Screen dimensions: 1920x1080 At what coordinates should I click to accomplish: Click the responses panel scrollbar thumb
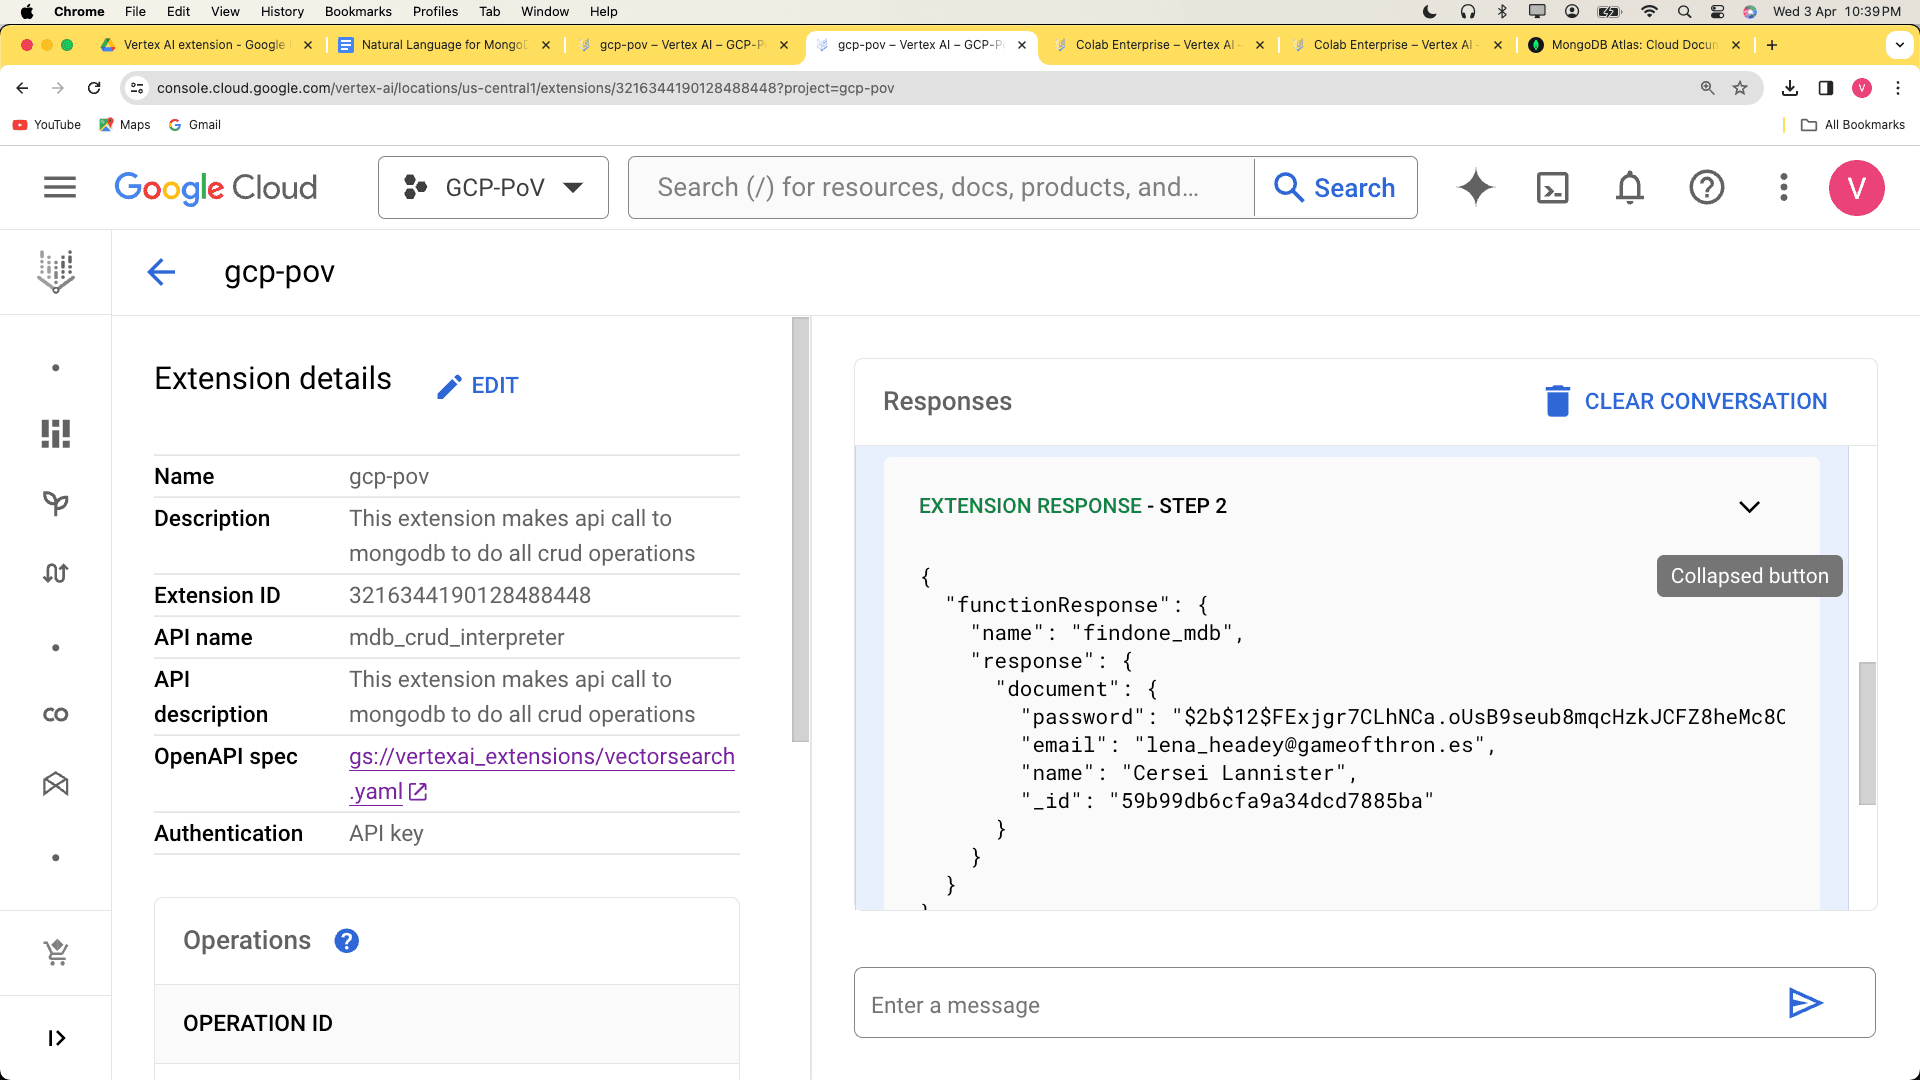pyautogui.click(x=1867, y=733)
